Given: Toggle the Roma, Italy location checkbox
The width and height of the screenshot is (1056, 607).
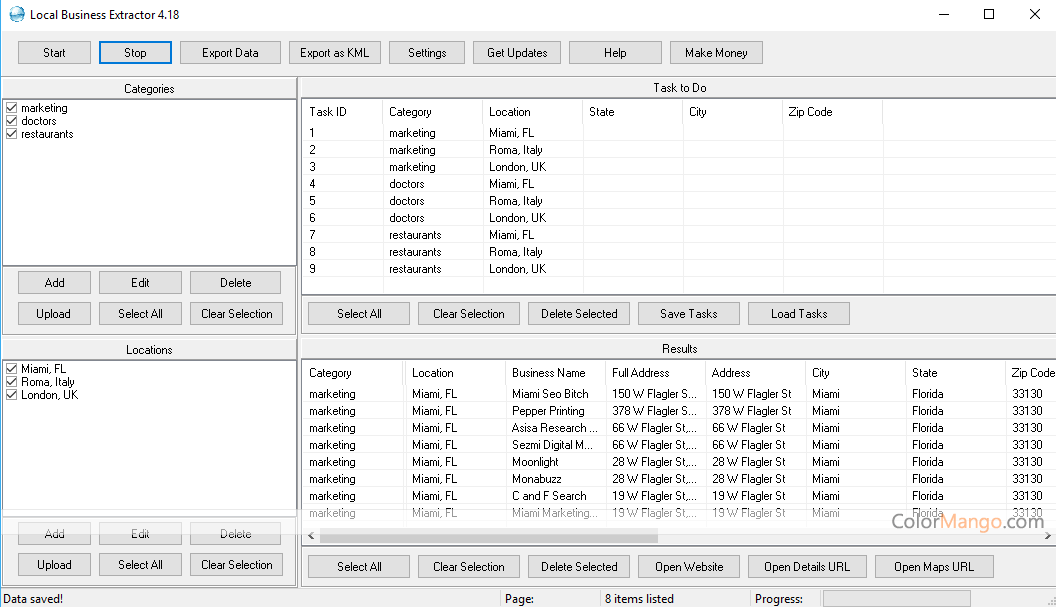Looking at the screenshot, I should point(12,382).
